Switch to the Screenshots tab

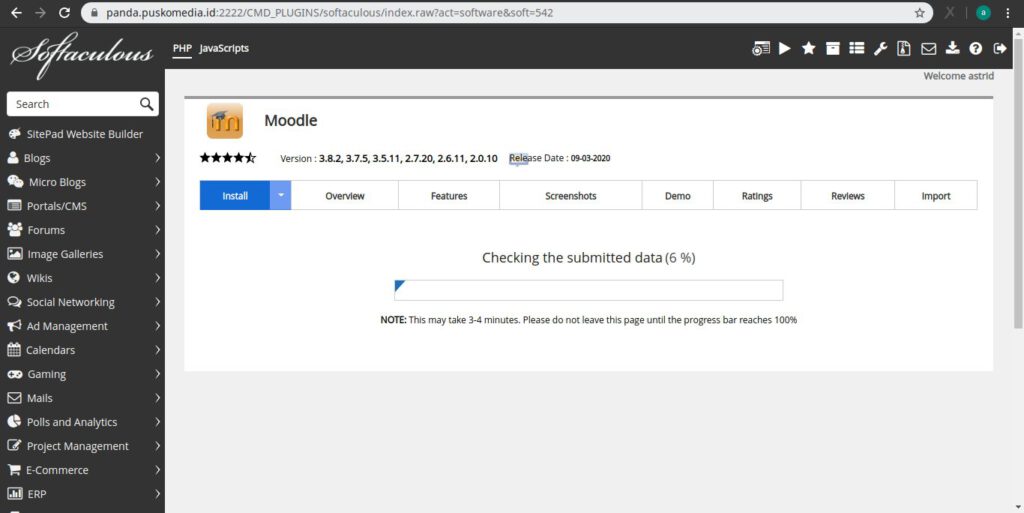571,195
